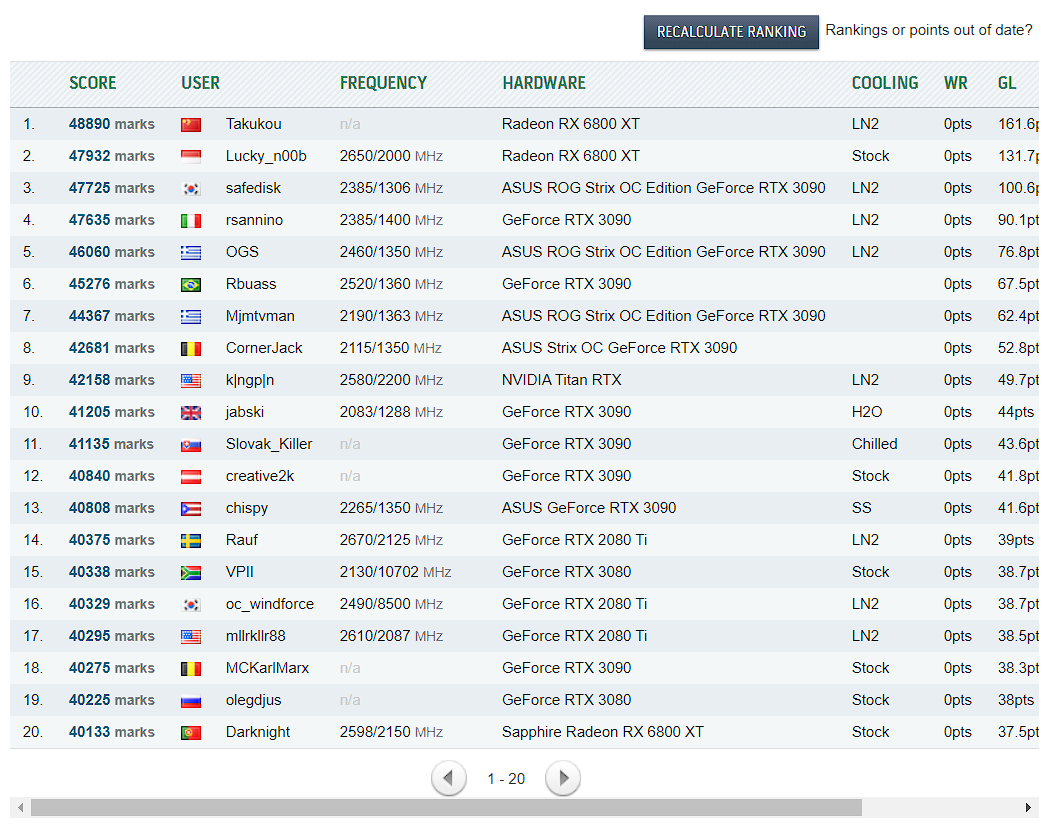Click hardware Sapphire Radeon RX 6800 XT
The width and height of the screenshot is (1046, 827).
(602, 732)
